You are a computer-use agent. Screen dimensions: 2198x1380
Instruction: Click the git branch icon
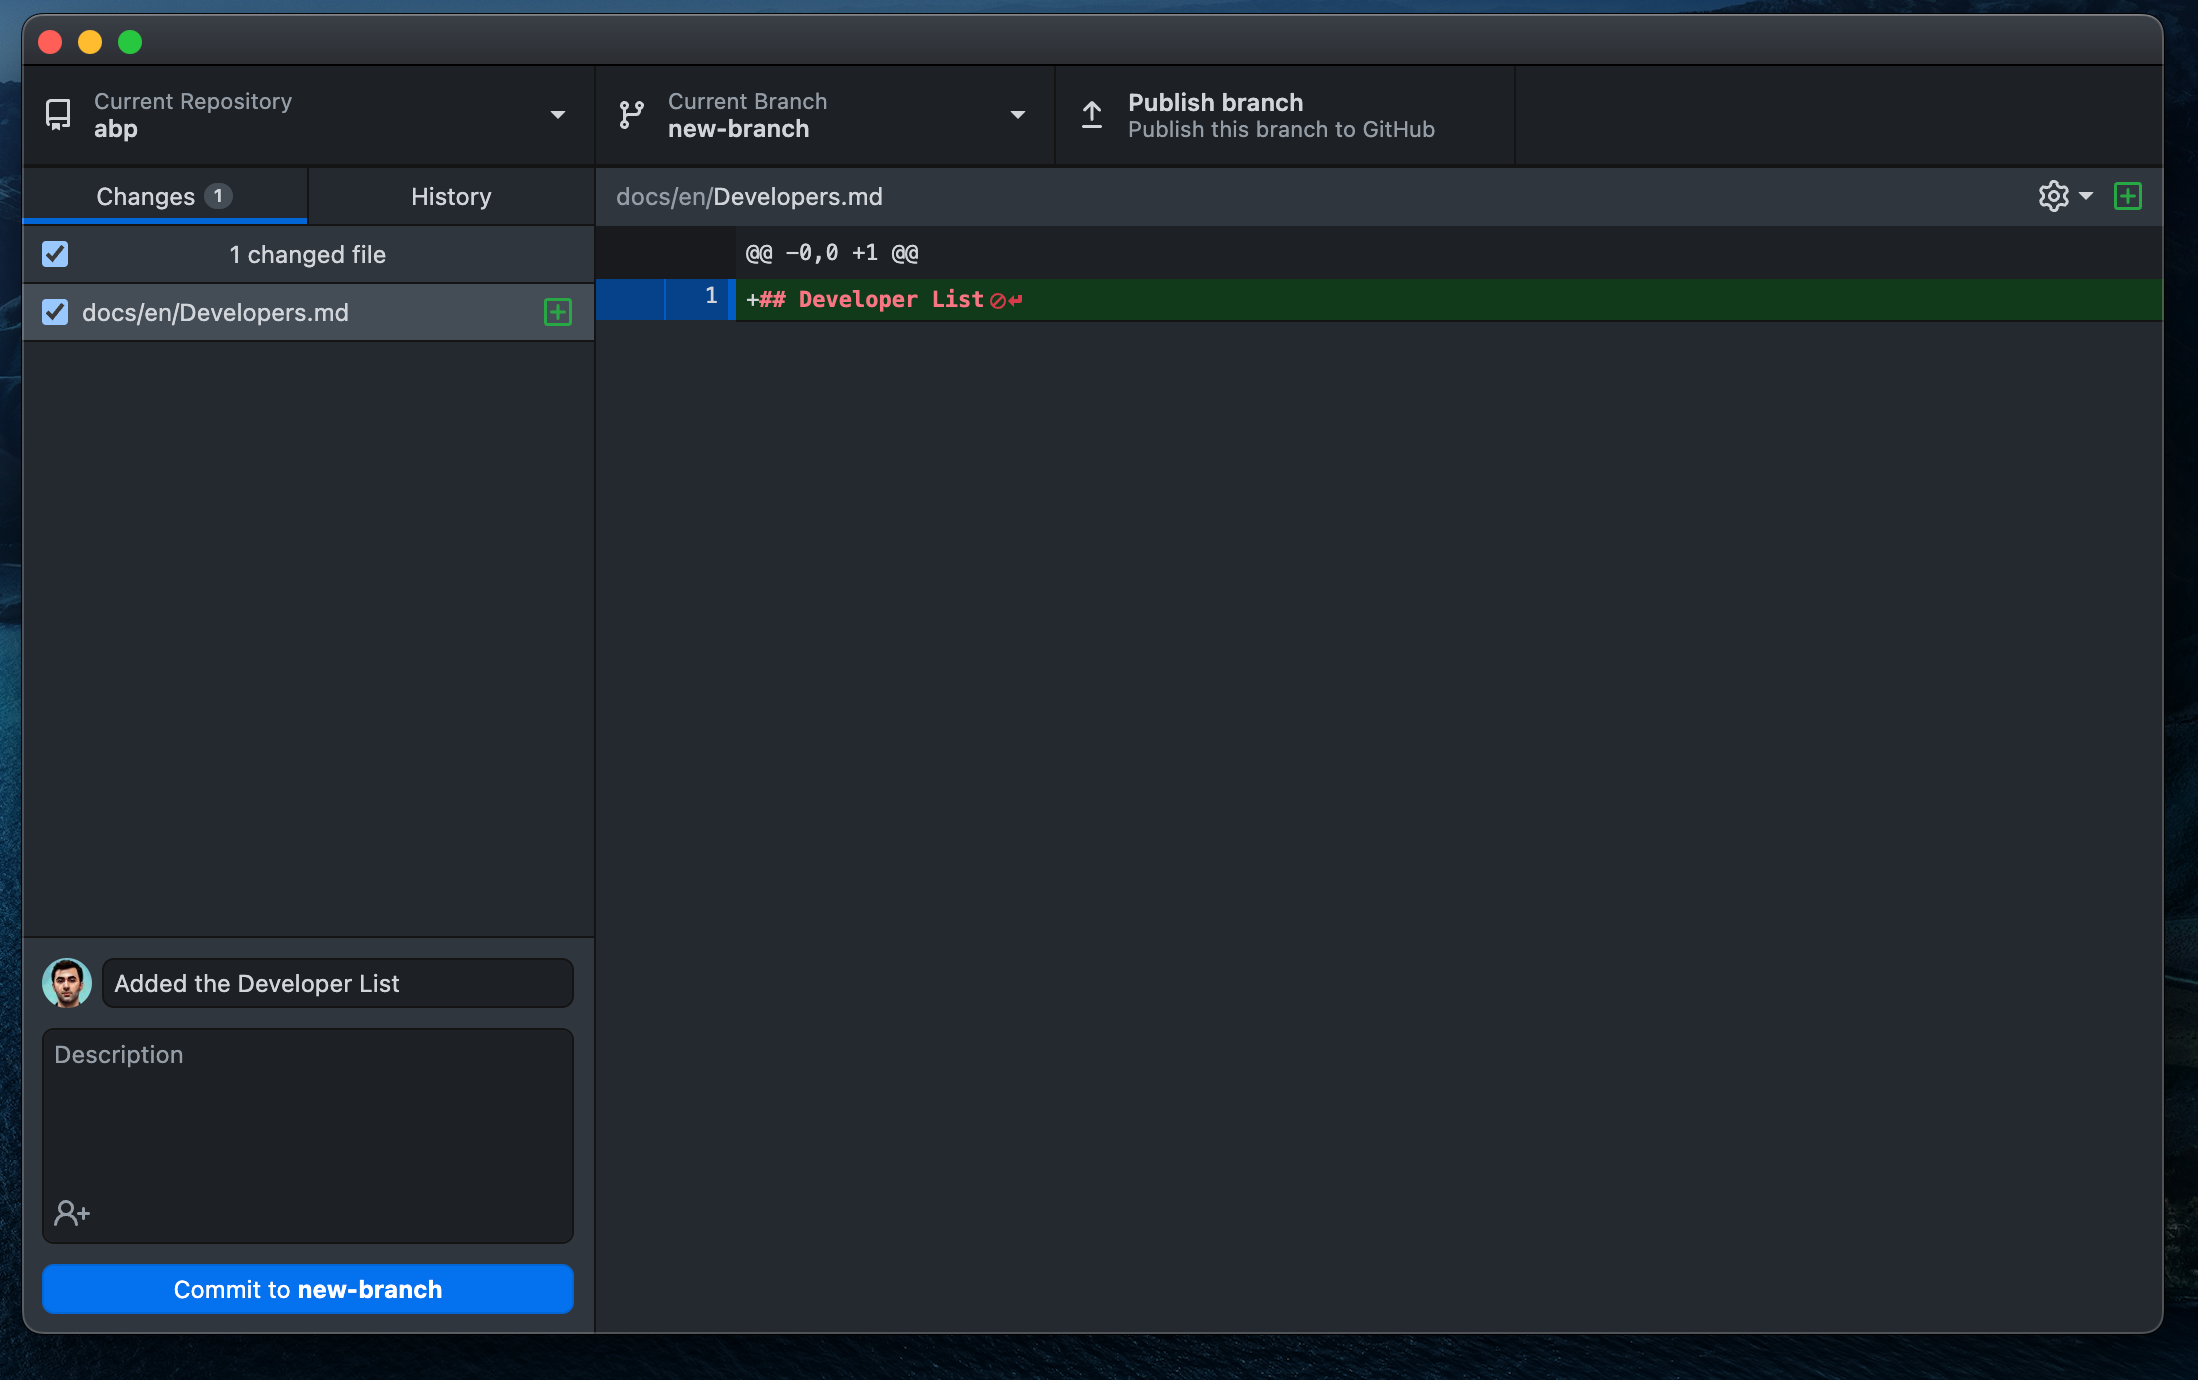point(631,115)
